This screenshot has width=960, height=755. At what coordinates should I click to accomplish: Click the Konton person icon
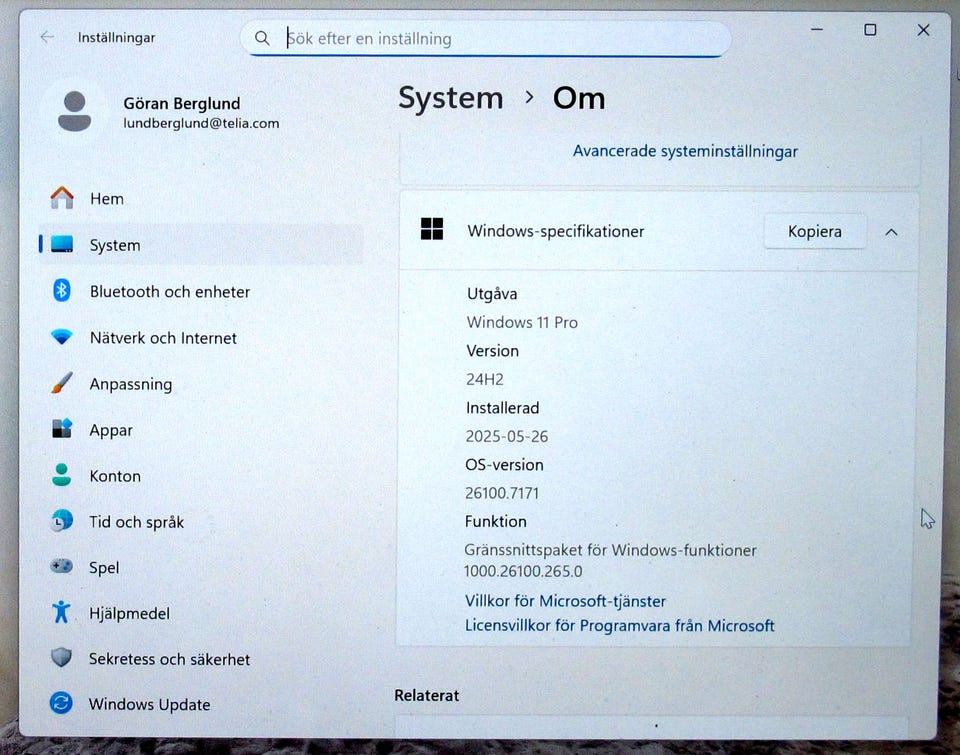pos(61,475)
